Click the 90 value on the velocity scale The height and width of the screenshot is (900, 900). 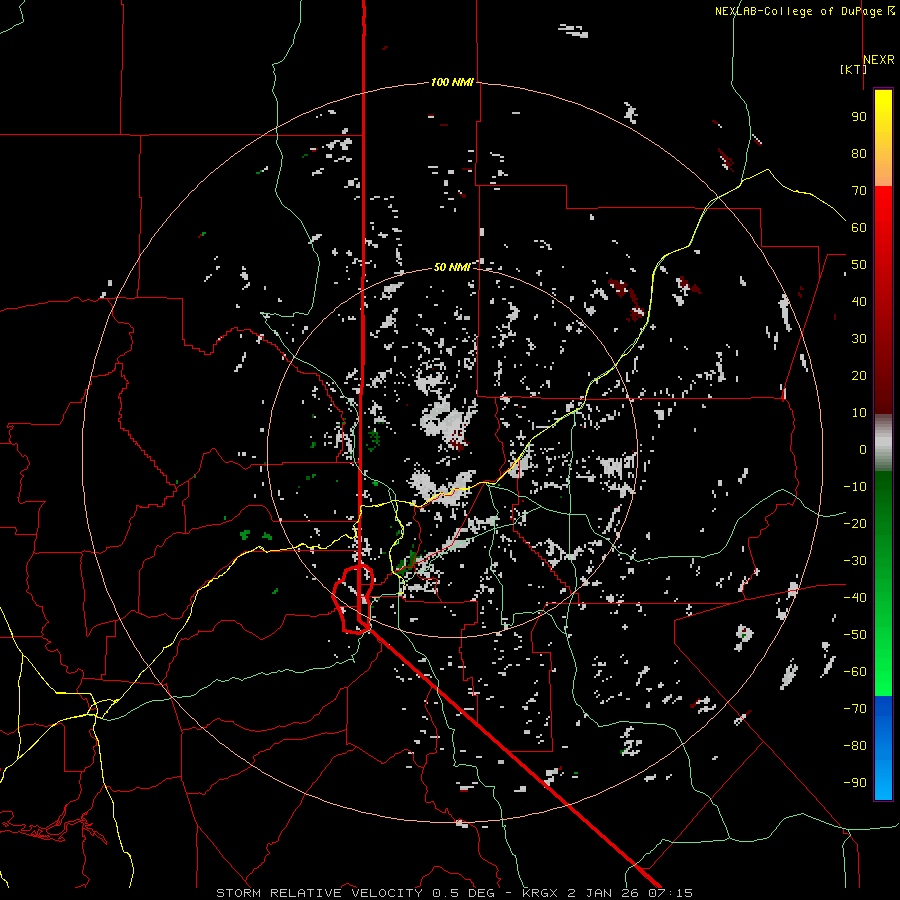859,117
